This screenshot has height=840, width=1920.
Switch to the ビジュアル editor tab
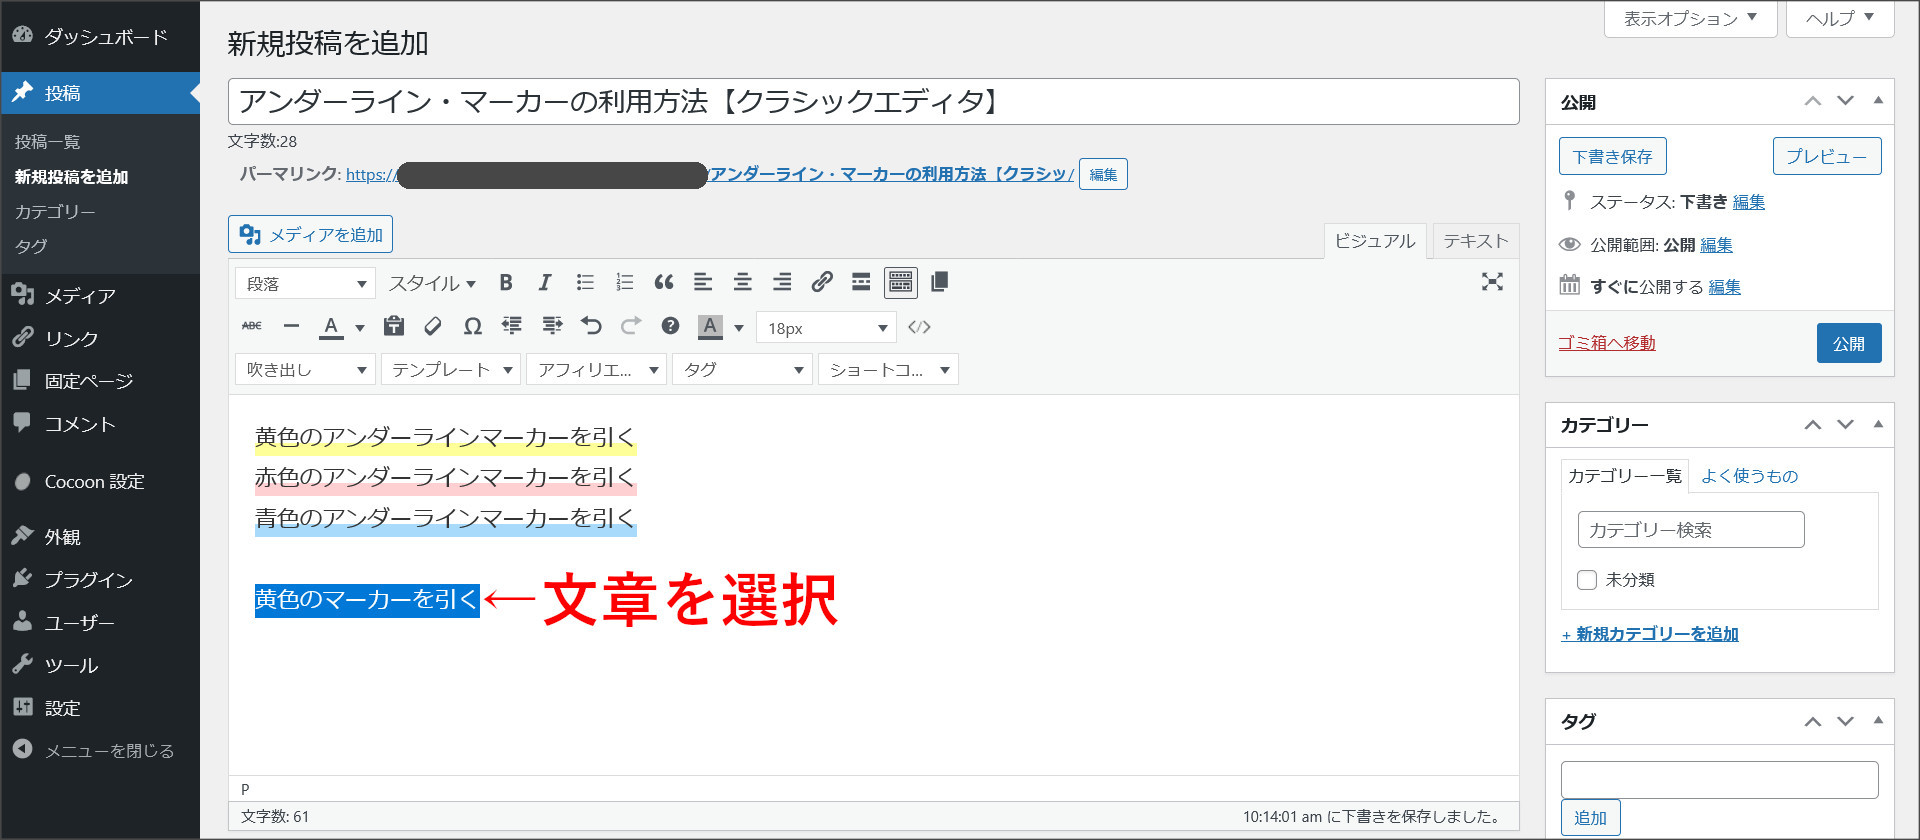coord(1375,241)
